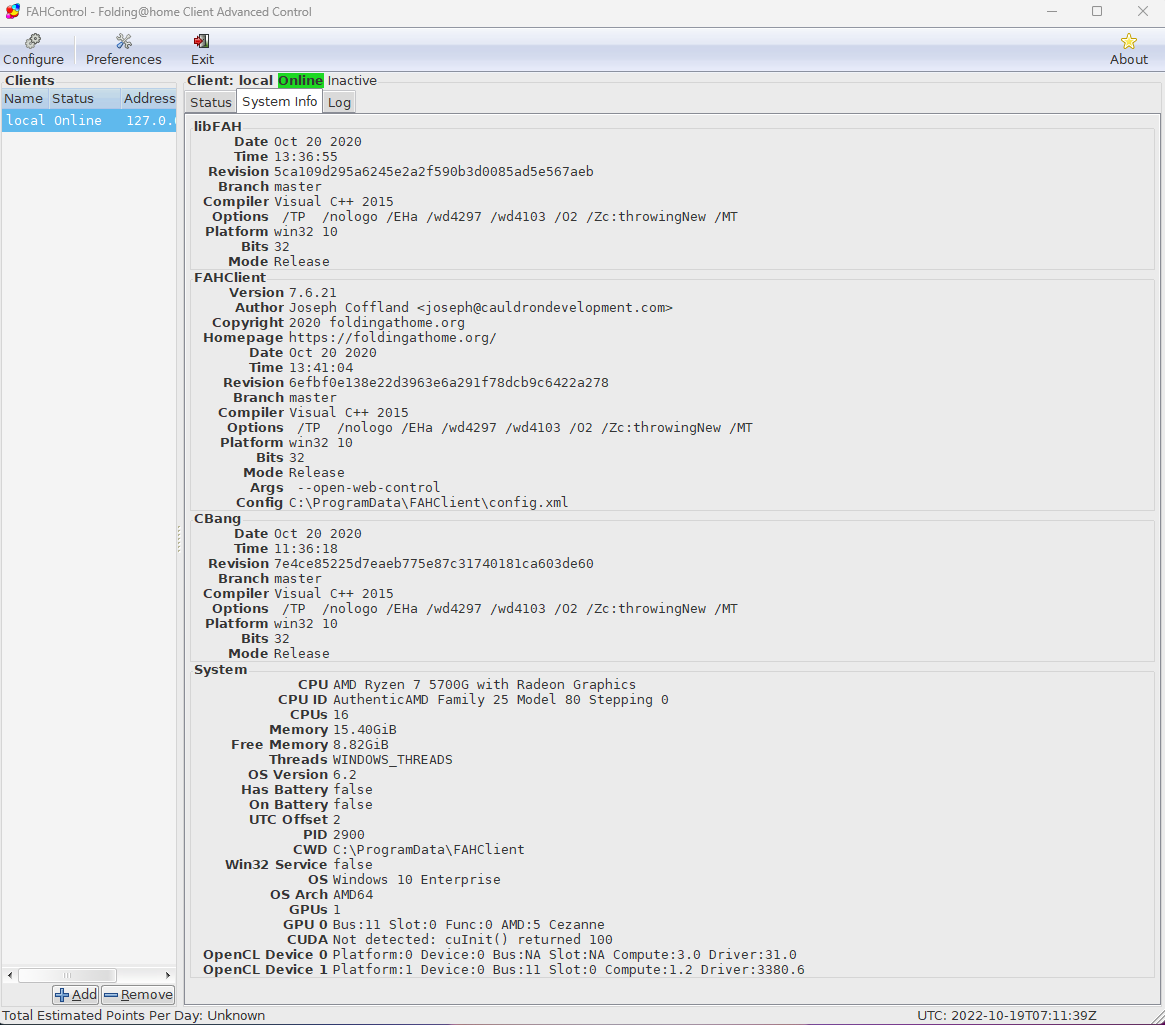The width and height of the screenshot is (1165, 1025).
Task: Click the OpenCL Device 1 entry
Action: click(568, 969)
